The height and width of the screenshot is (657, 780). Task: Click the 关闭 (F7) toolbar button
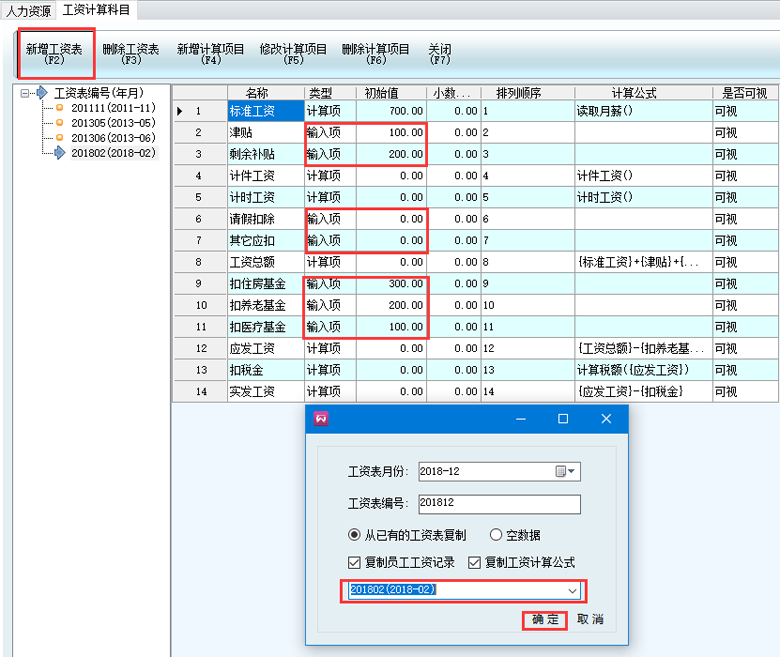[439, 53]
